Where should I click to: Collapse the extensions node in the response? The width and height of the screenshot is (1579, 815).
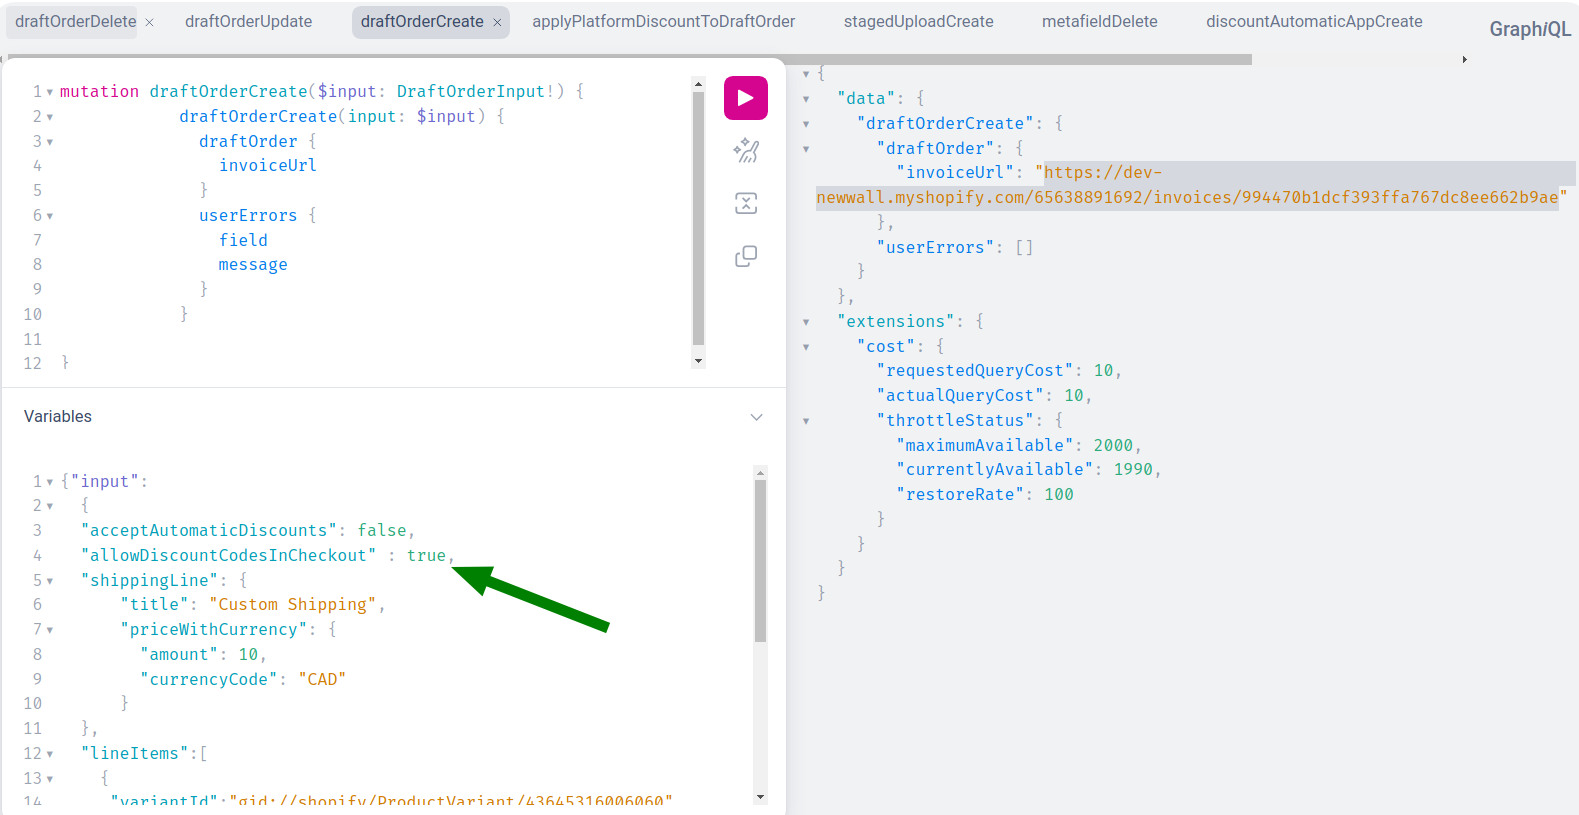[x=806, y=322]
